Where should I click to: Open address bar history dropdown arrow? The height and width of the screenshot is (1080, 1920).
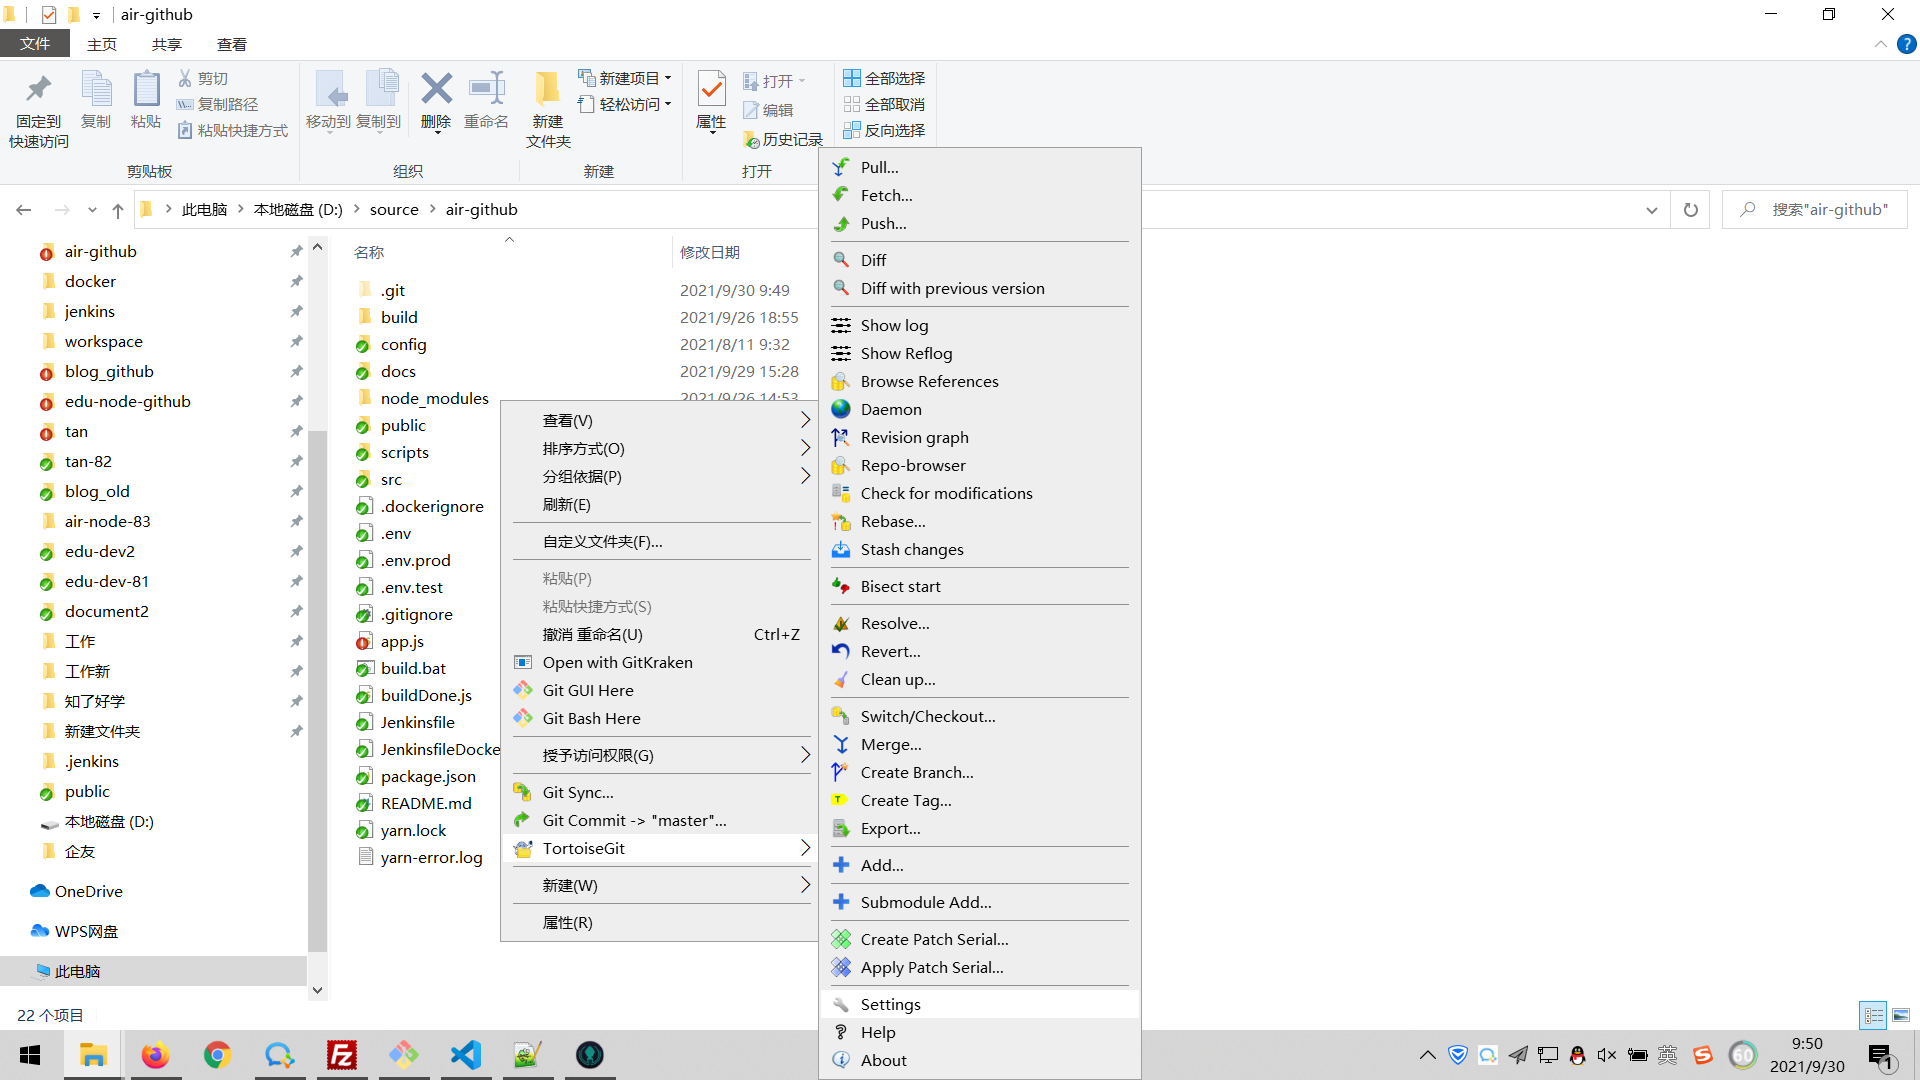click(1651, 210)
